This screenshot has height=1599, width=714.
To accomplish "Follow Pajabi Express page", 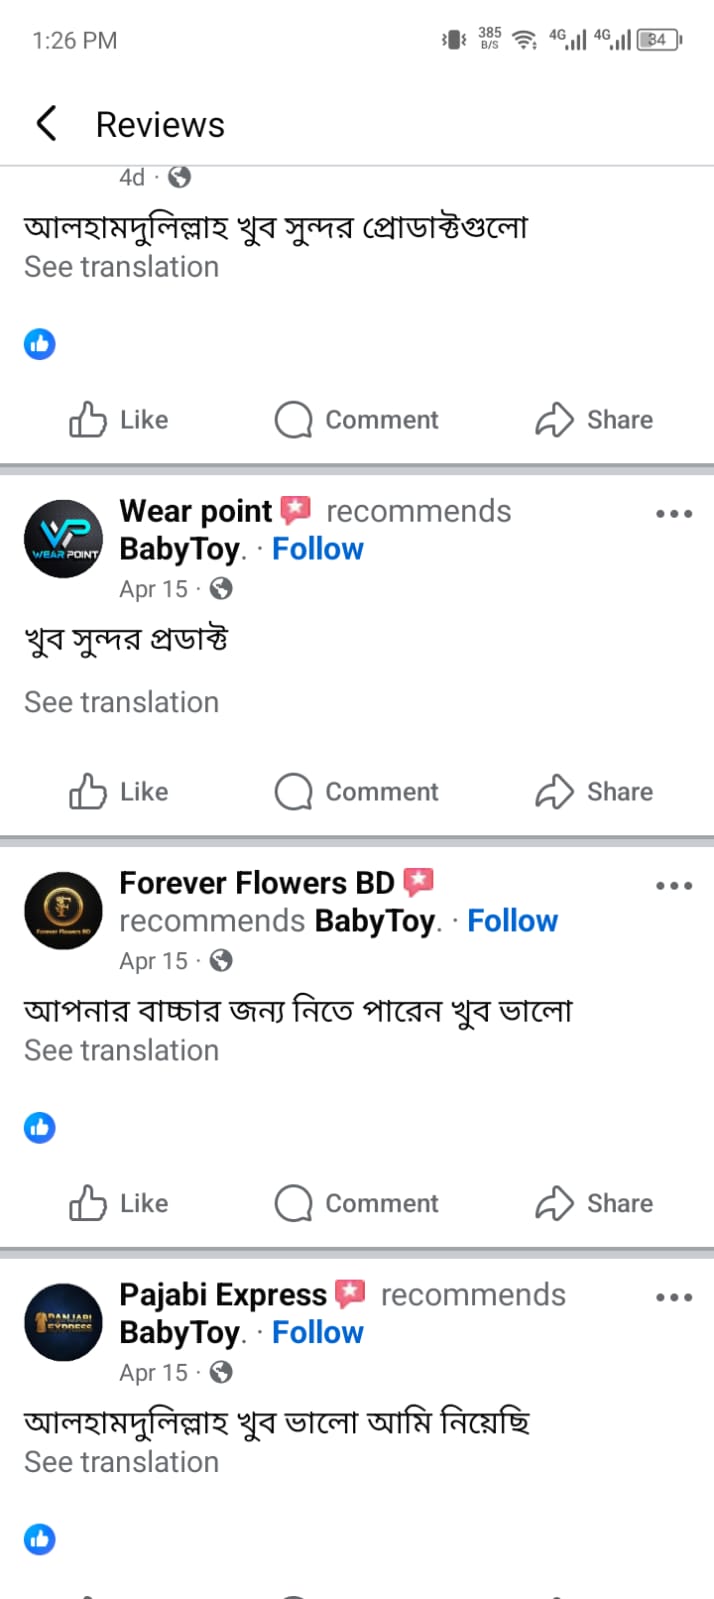I will pyautogui.click(x=318, y=1333).
